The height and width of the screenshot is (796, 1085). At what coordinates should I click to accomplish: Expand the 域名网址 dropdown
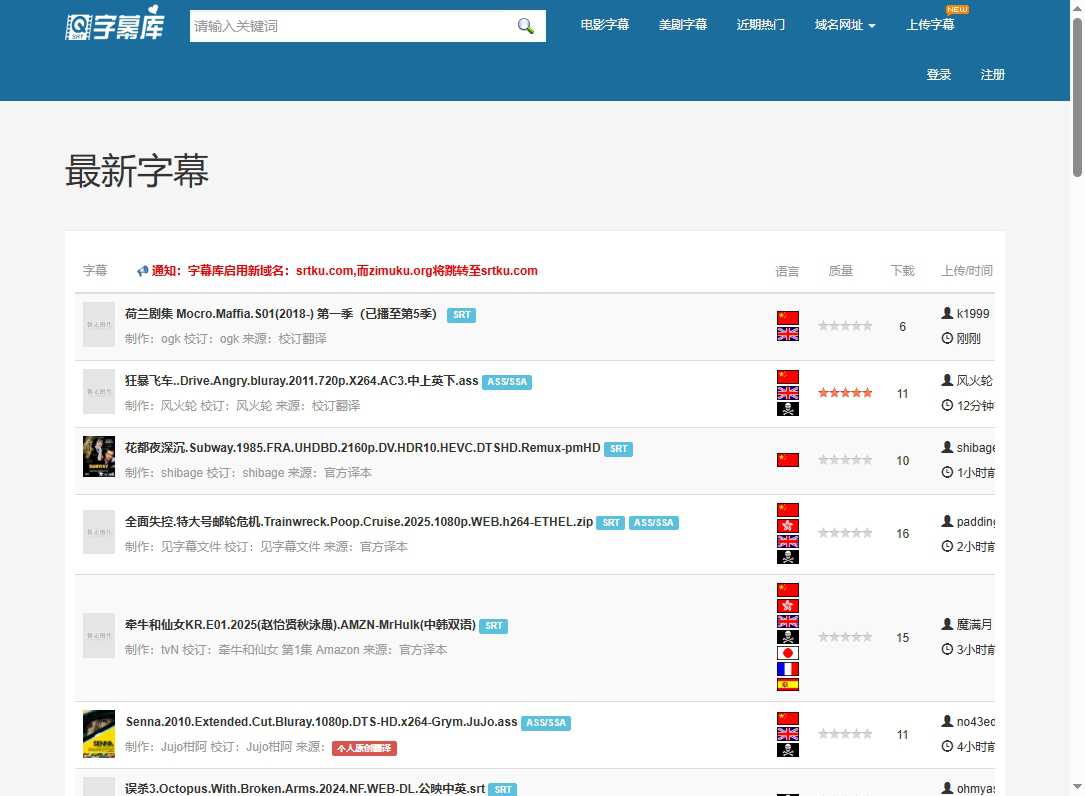point(845,25)
